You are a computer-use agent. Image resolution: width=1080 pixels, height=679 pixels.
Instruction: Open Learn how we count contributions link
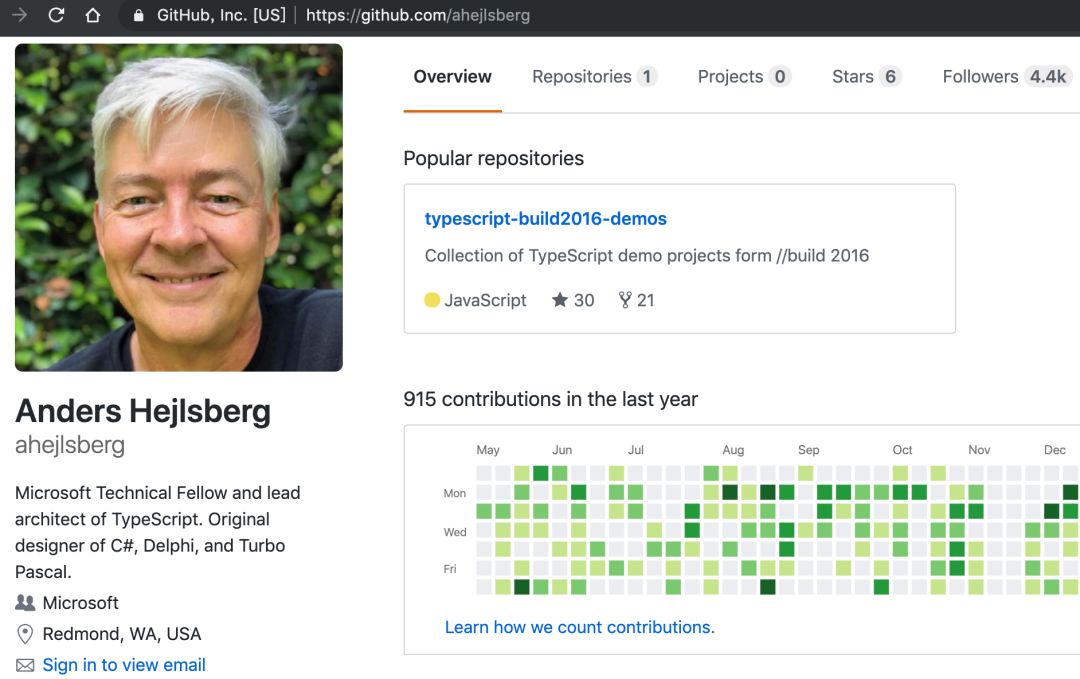coord(580,627)
